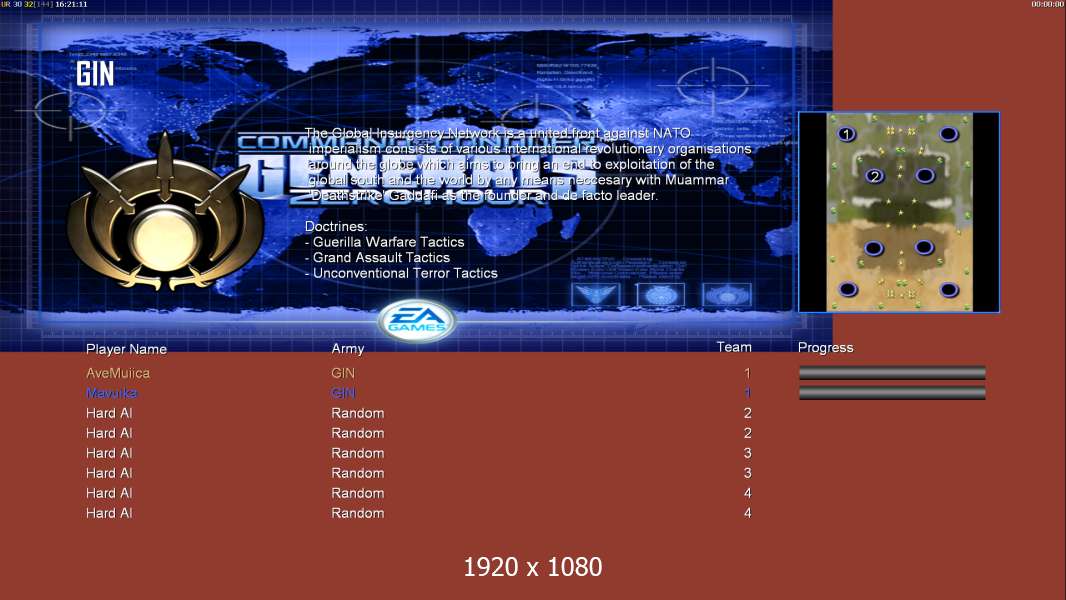Image resolution: width=1066 pixels, height=600 pixels.
Task: Click the Player Name column header
Action: [126, 349]
